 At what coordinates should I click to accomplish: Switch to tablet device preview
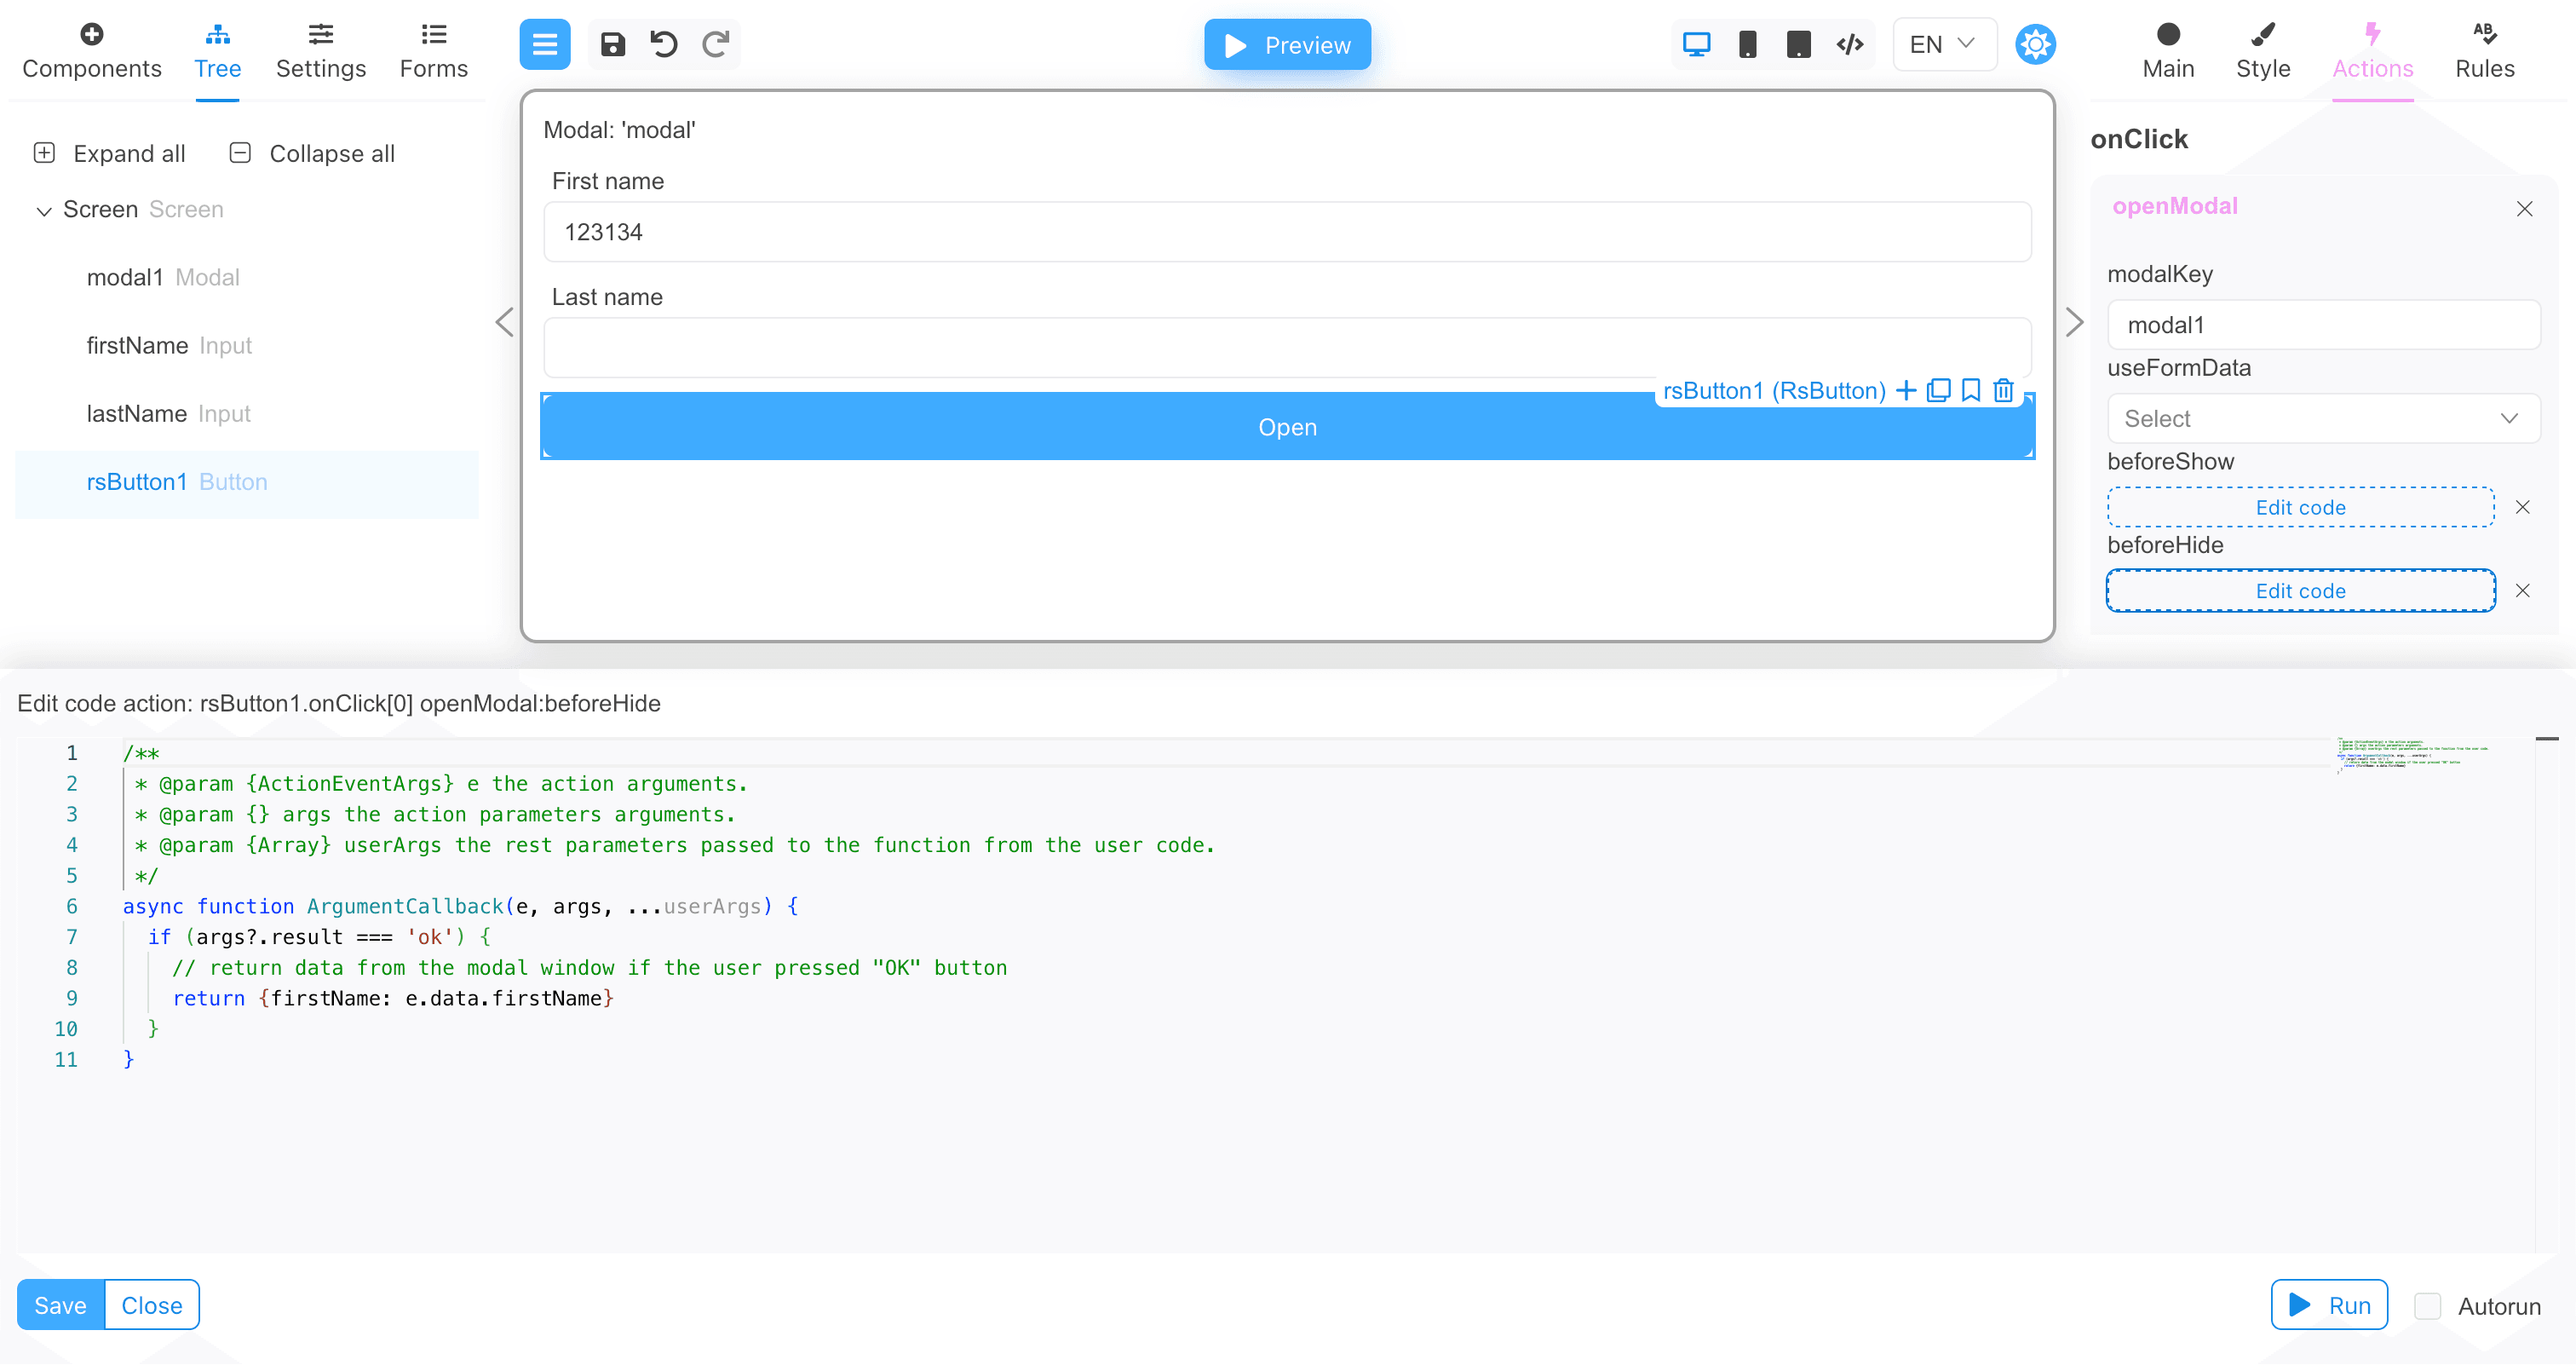tap(1799, 44)
